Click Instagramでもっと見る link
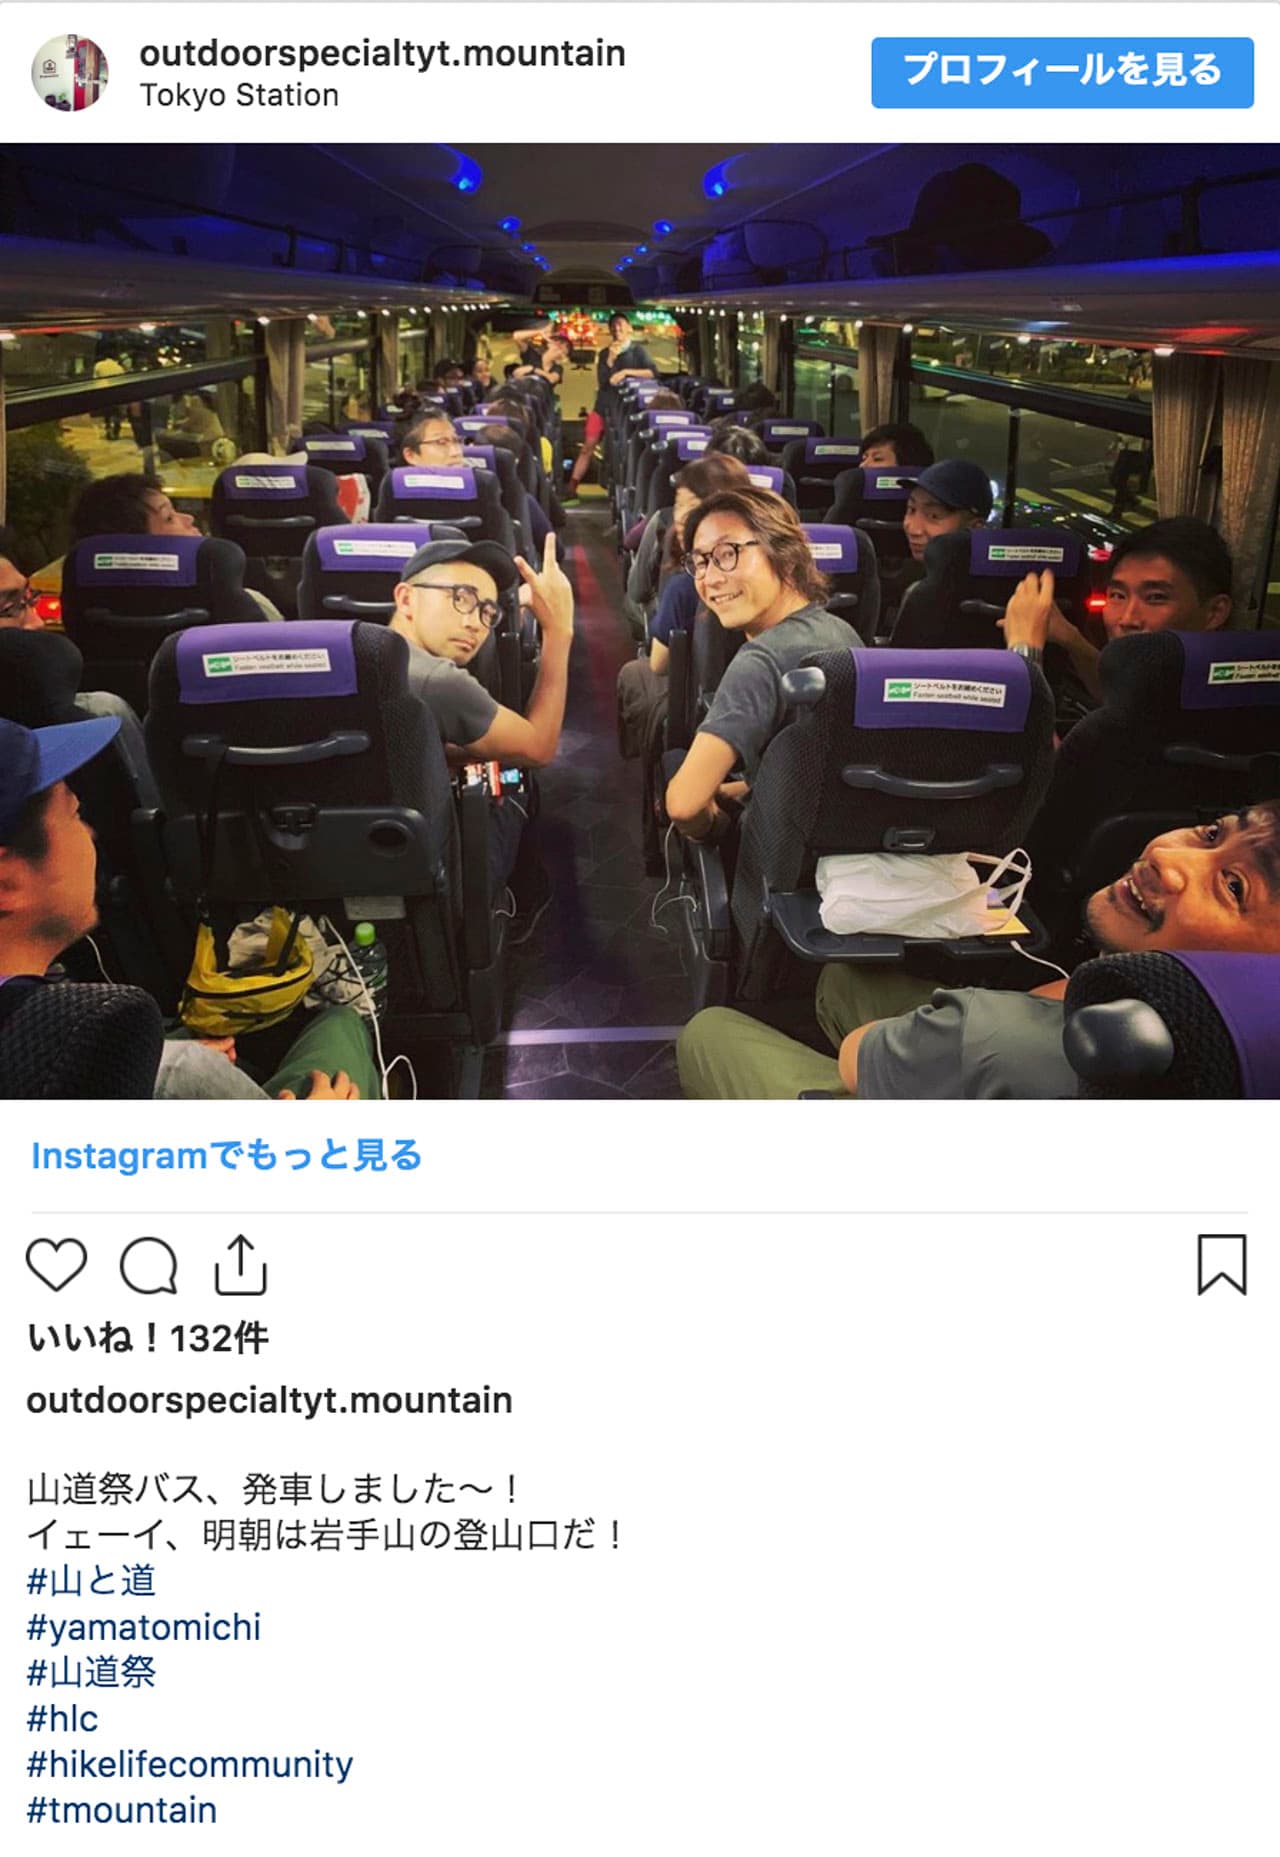The width and height of the screenshot is (1280, 1857). (227, 1156)
